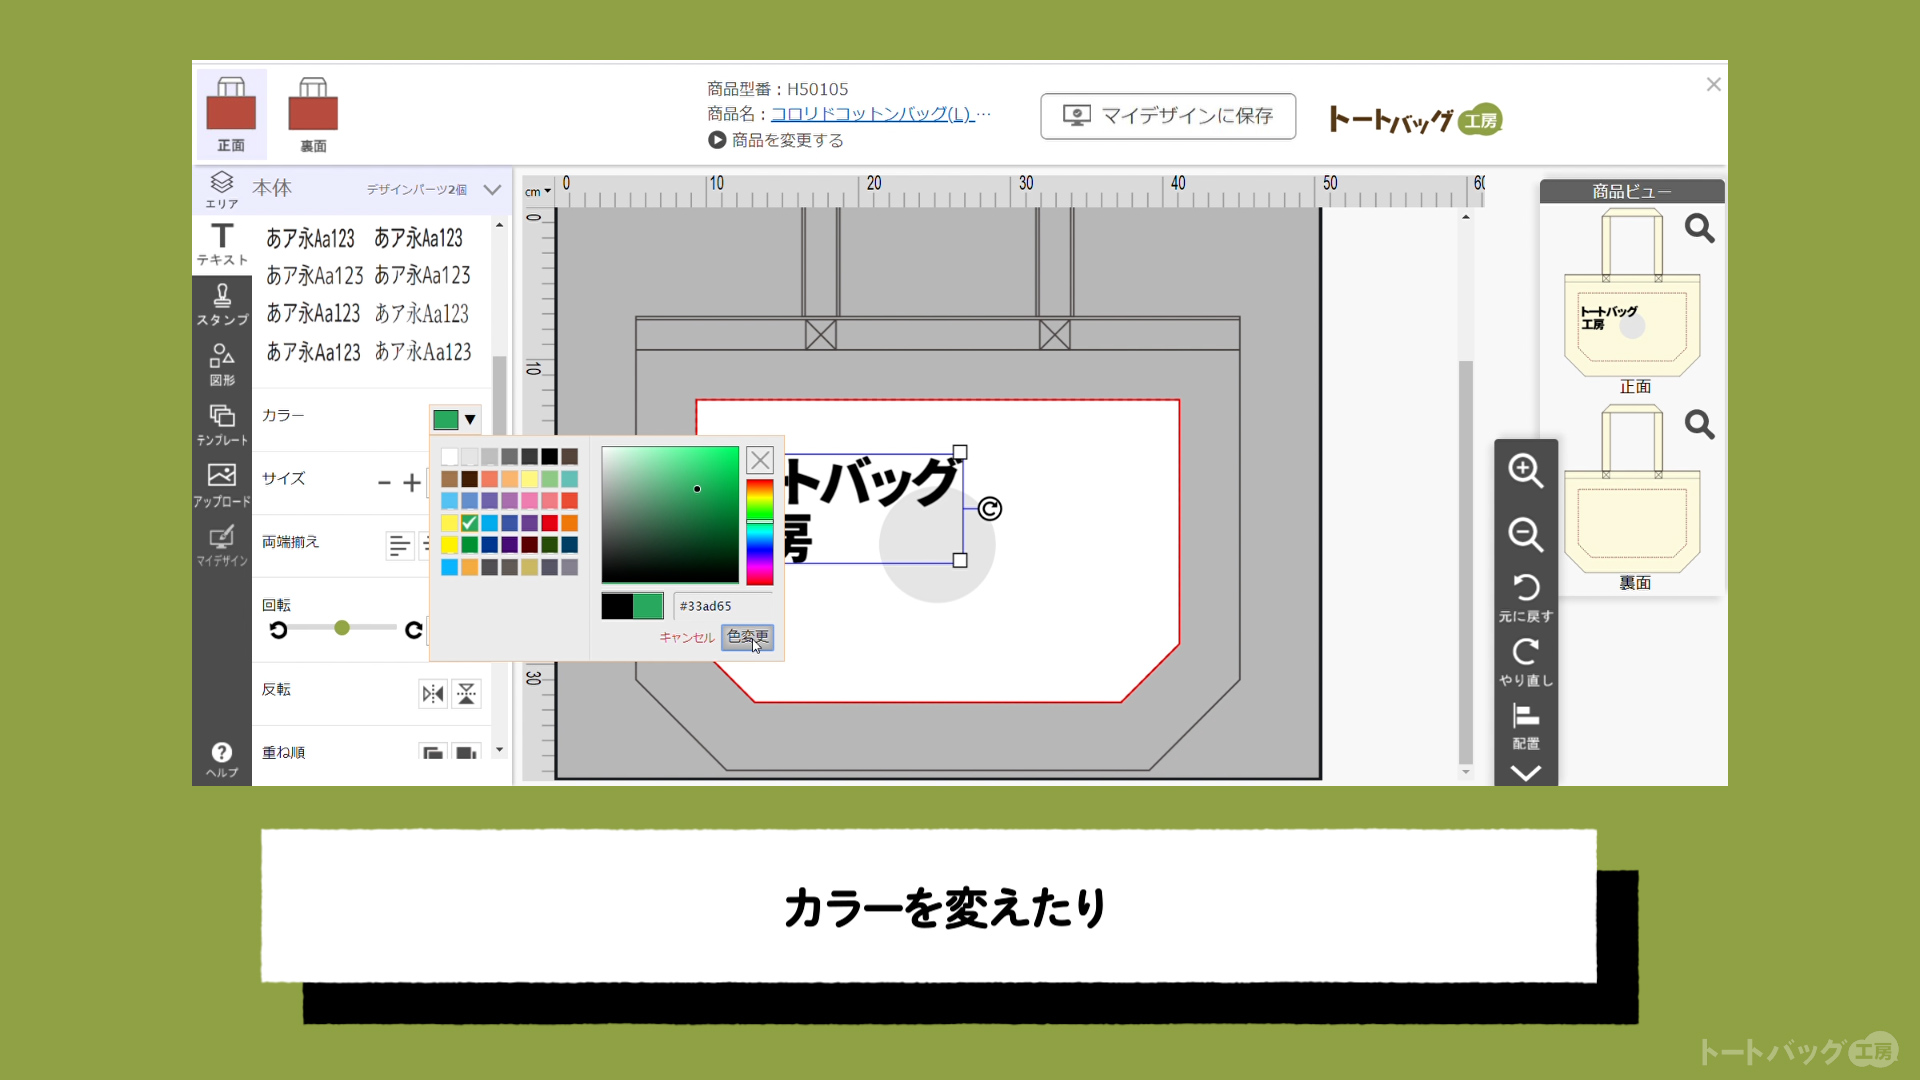This screenshot has width=1920, height=1080.
Task: Rotate counterclockwise using the 回転 left icon
Action: click(278, 629)
